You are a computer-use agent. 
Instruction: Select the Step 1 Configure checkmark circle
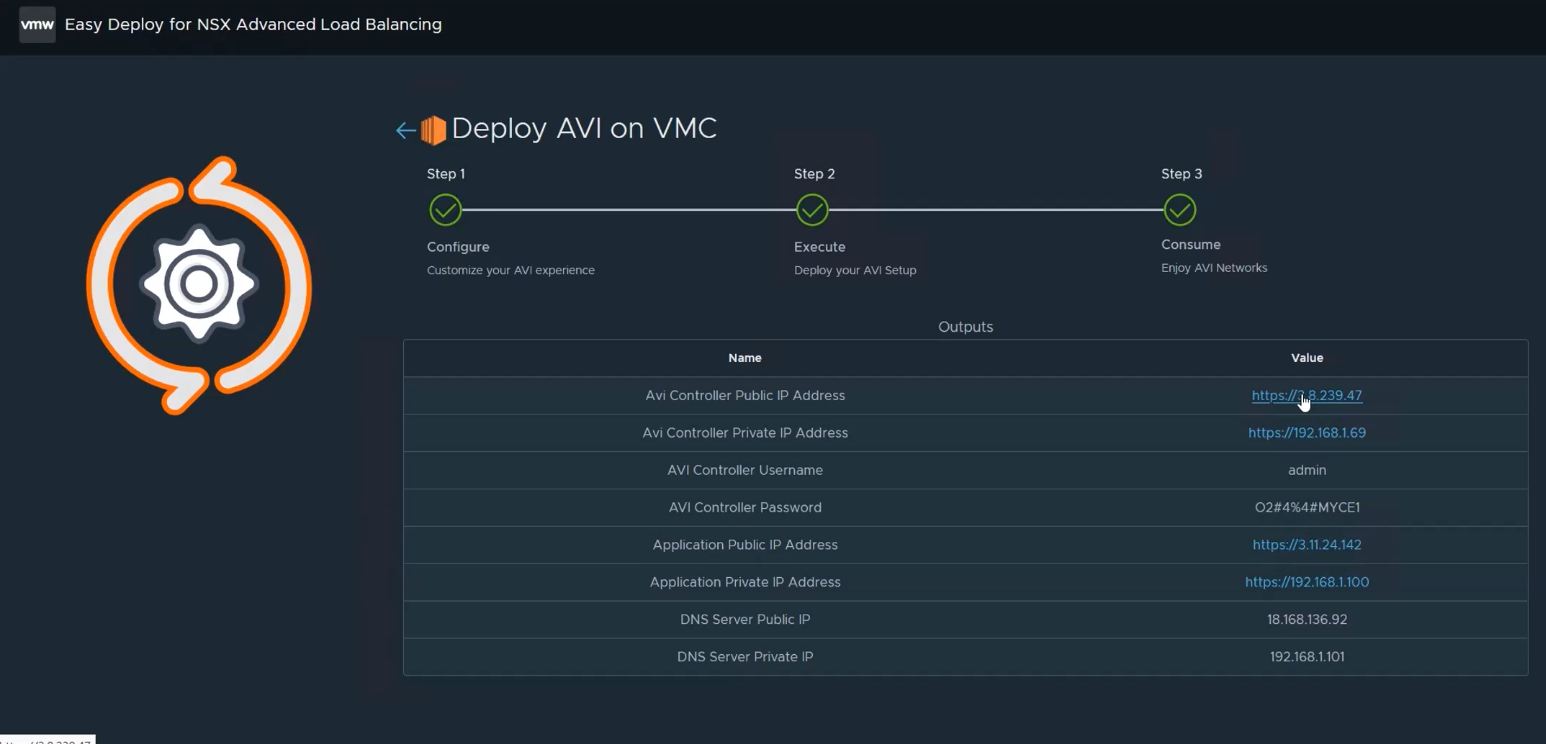point(445,210)
